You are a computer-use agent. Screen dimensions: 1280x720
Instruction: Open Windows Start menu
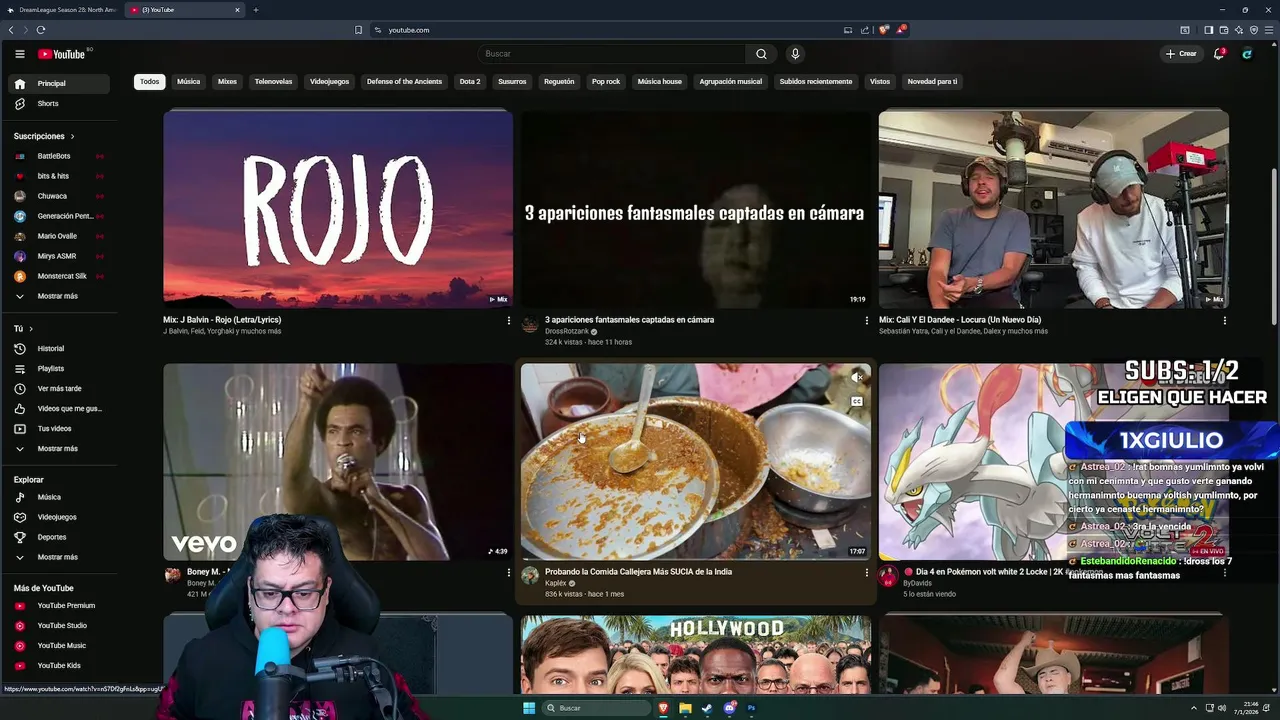pos(529,708)
